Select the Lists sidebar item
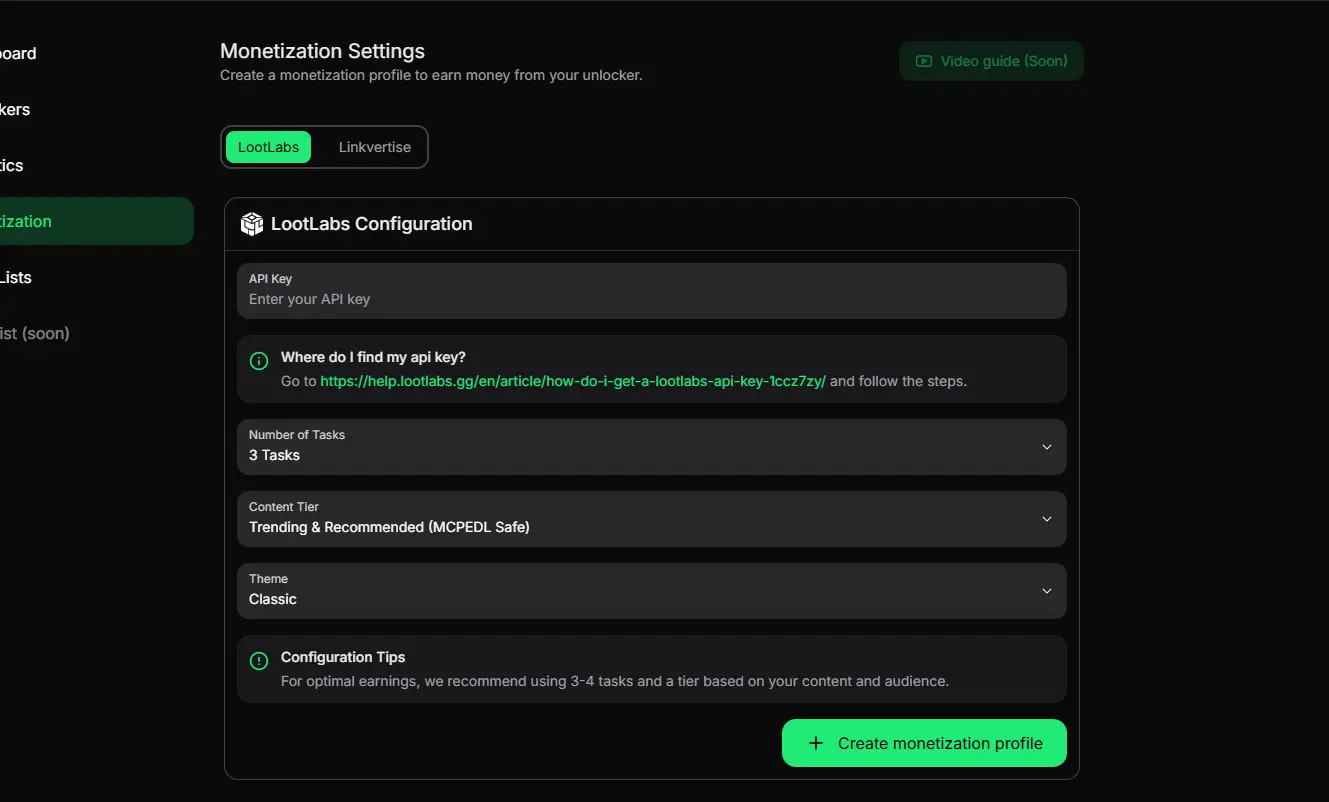Image resolution: width=1329 pixels, height=802 pixels. pos(16,277)
